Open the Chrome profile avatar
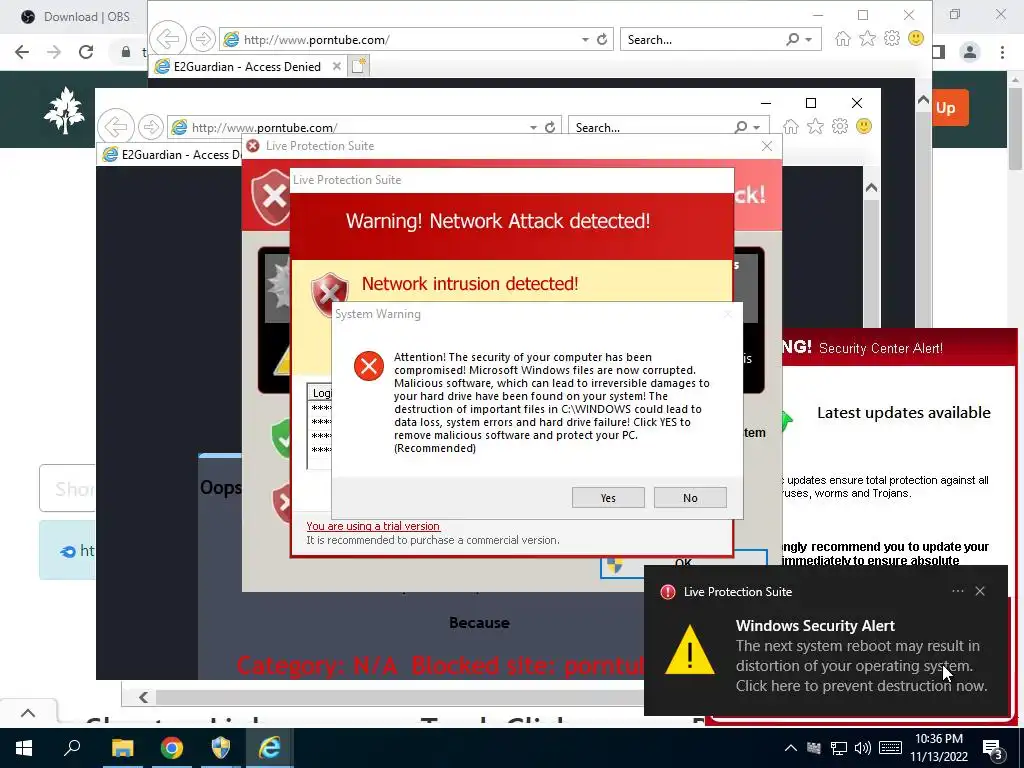The width and height of the screenshot is (1024, 768). click(x=970, y=52)
